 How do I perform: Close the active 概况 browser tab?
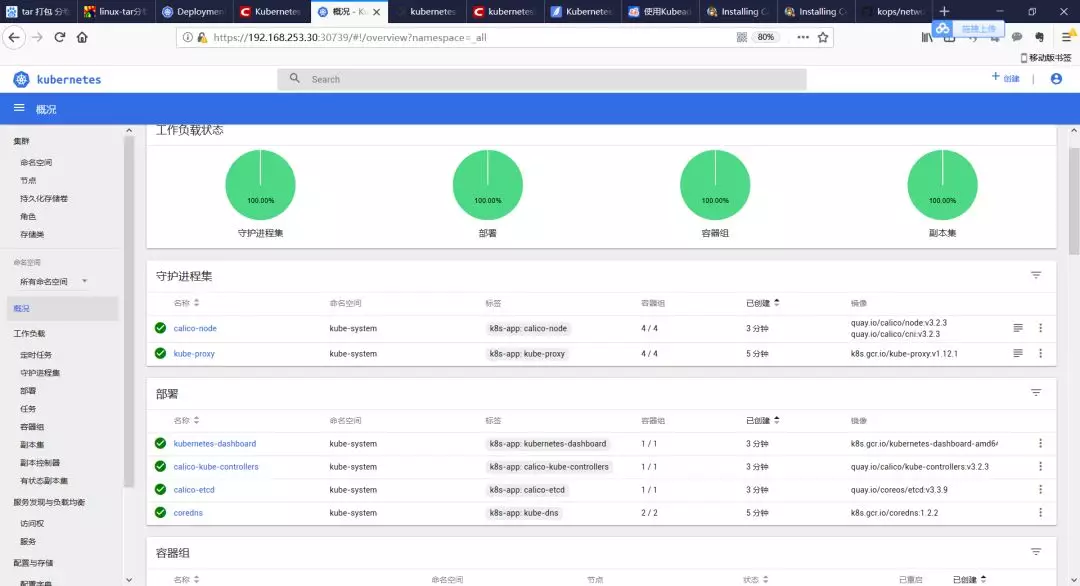point(376,12)
